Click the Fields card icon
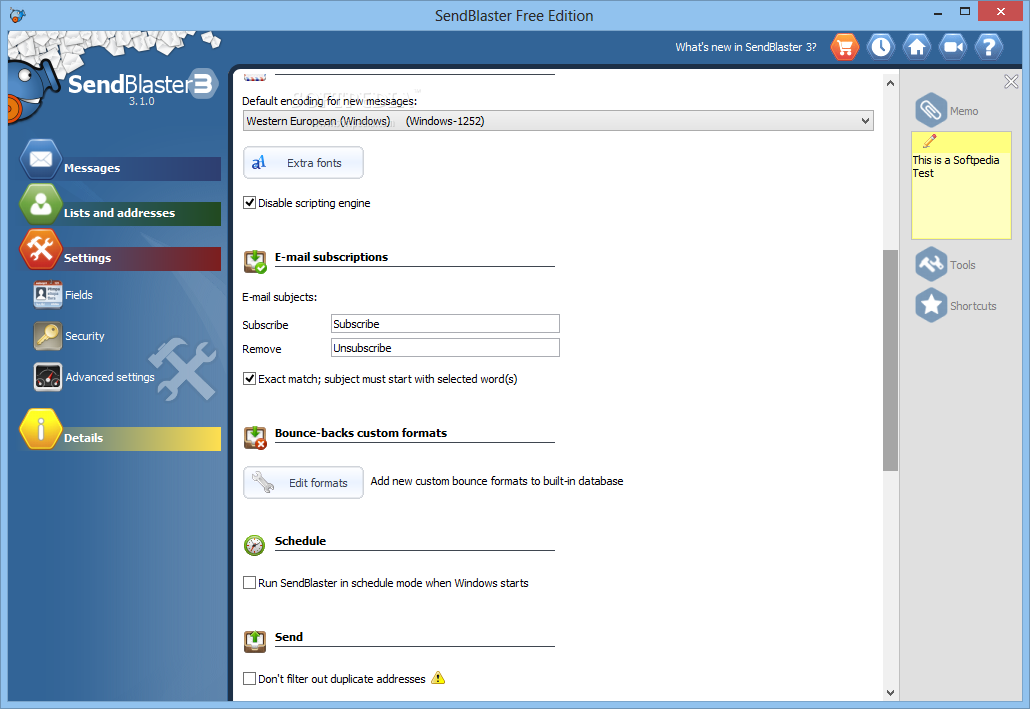Screen dimensions: 1030x709 point(48,294)
